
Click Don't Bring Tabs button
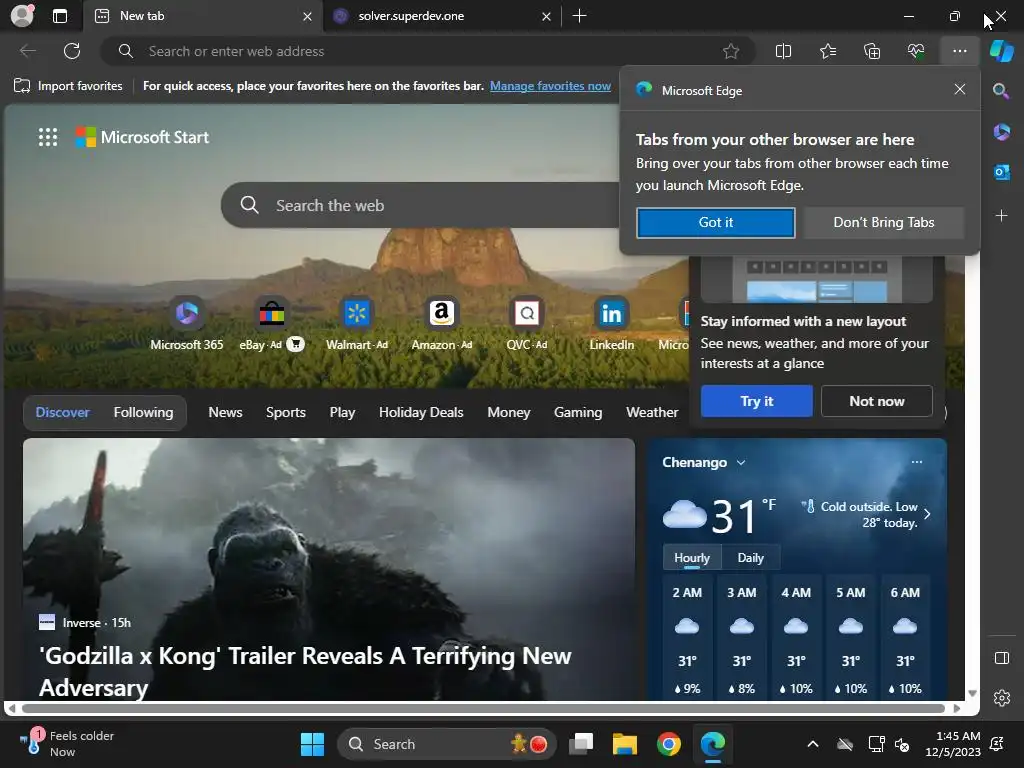pyautogui.click(x=884, y=223)
